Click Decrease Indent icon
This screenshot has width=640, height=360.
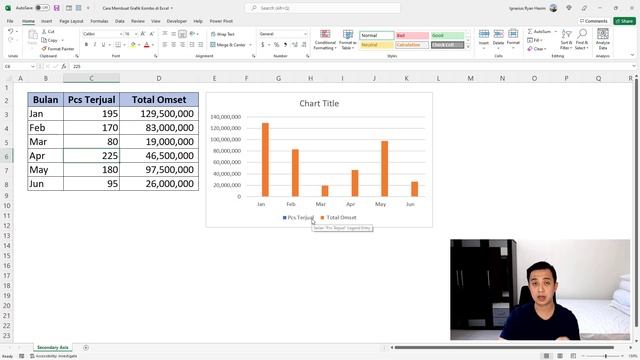click(x=191, y=44)
